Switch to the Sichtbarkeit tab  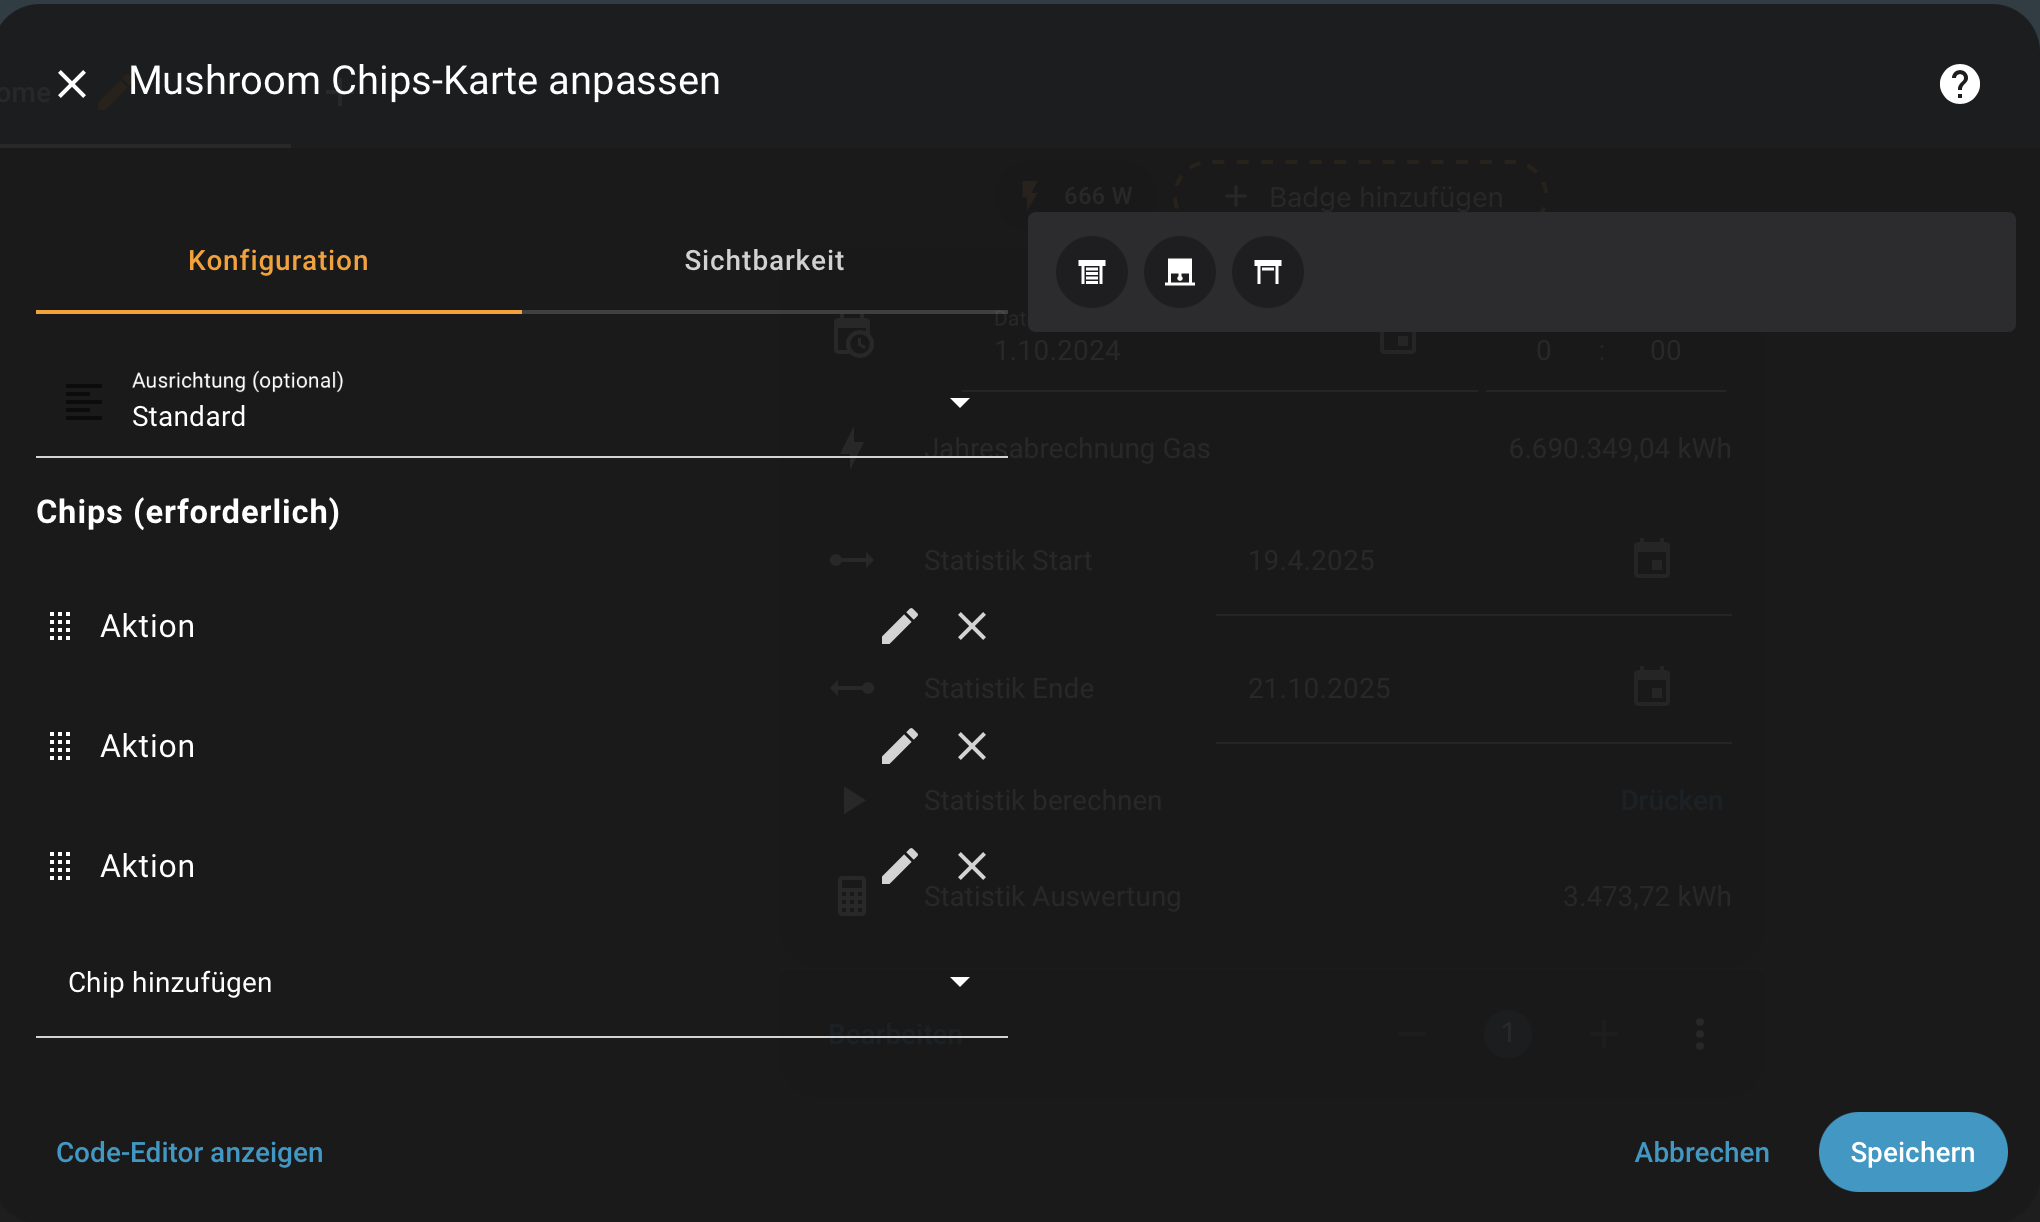pyautogui.click(x=764, y=261)
